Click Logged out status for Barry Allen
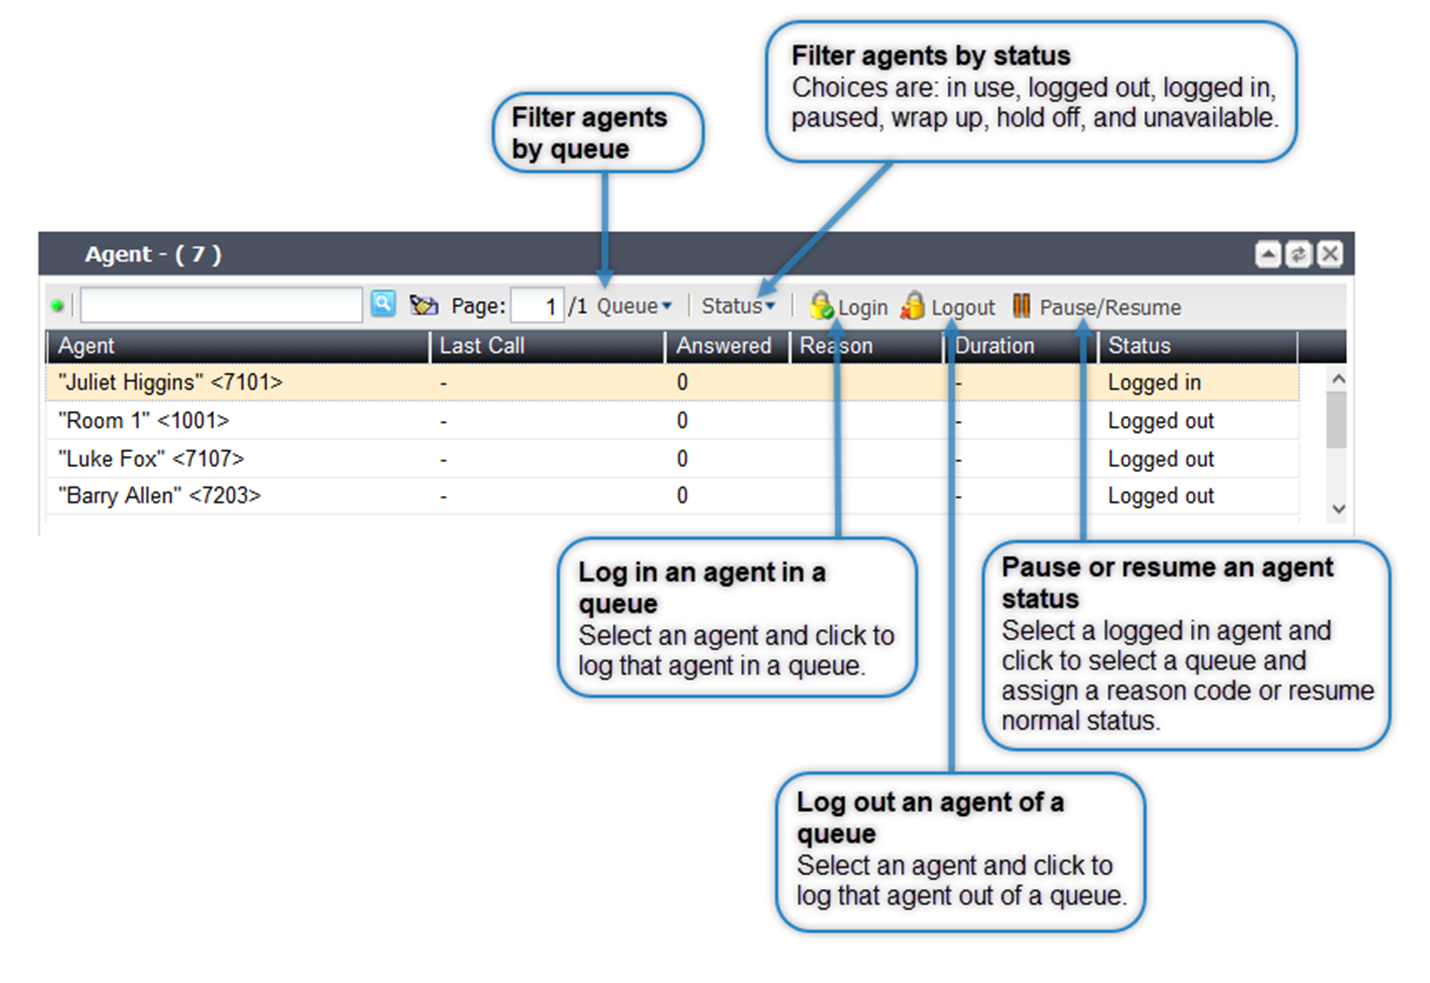Viewport: 1430px width, 983px height. tap(1160, 496)
